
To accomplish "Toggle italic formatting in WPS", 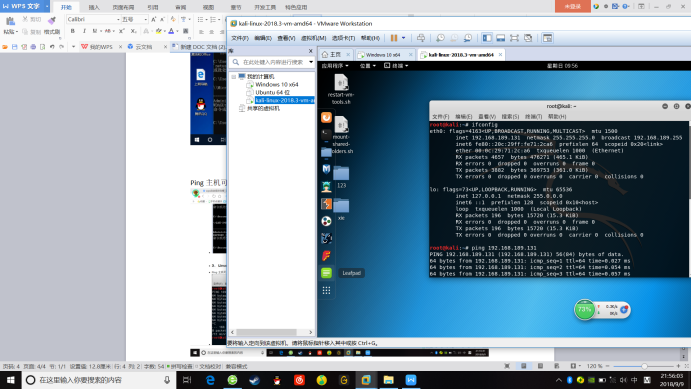I will tap(84, 31).
